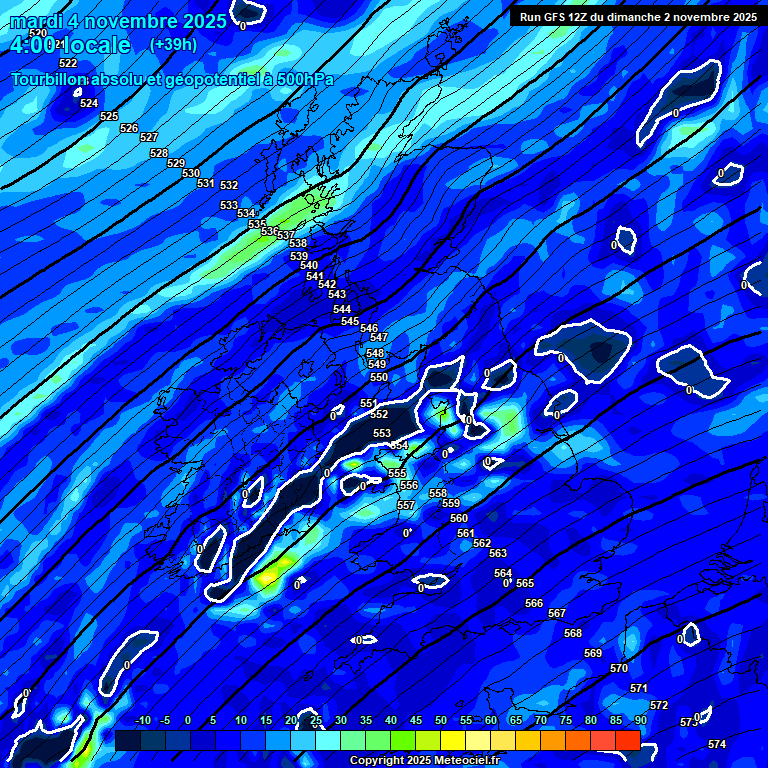Click the 560 geopotential contour label
This screenshot has width=768, height=768.
(459, 518)
